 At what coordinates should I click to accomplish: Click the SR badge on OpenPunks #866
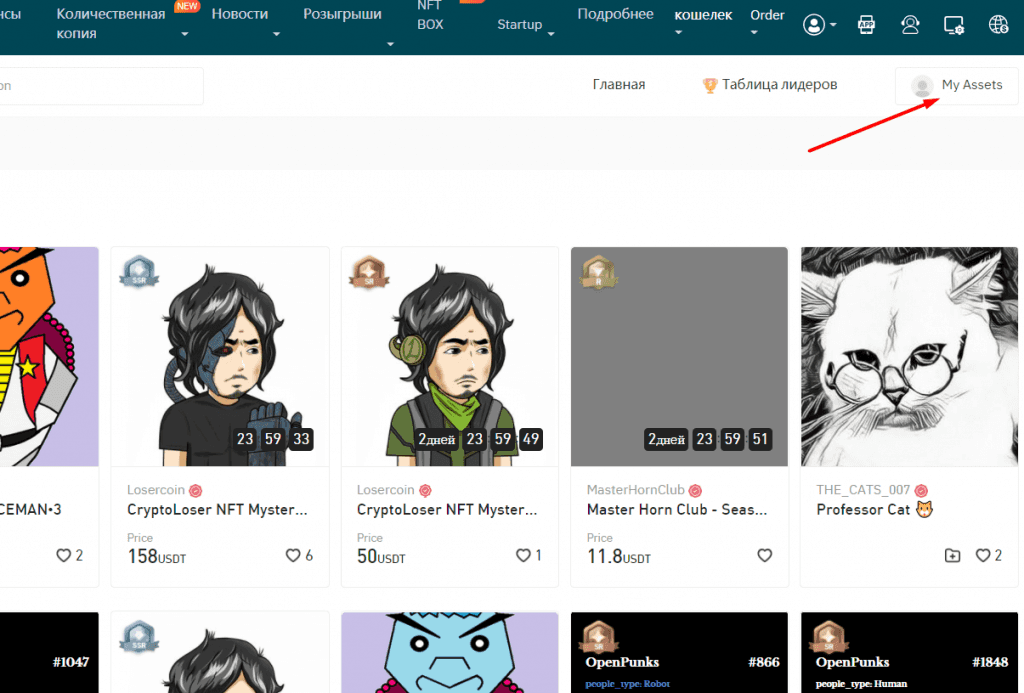pyautogui.click(x=598, y=637)
